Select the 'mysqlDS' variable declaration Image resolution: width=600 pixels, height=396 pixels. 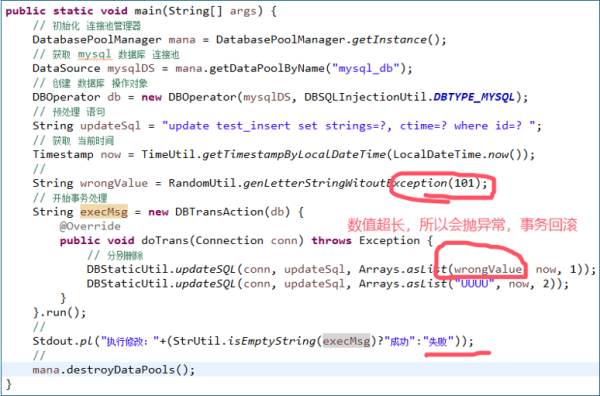131,69
